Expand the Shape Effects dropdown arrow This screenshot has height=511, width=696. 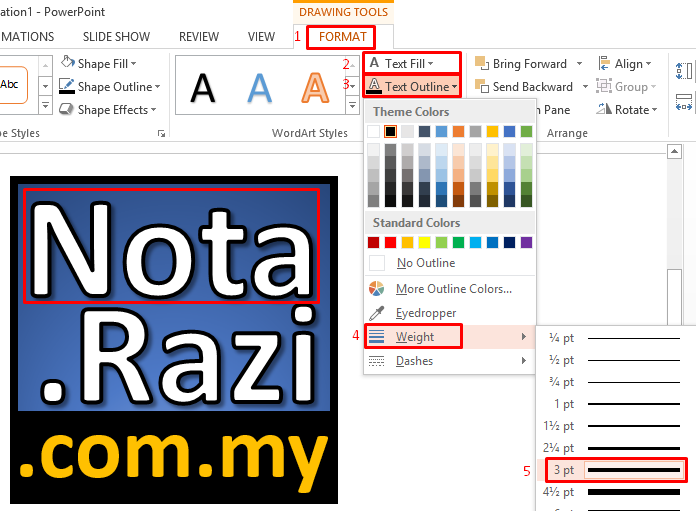coord(154,110)
